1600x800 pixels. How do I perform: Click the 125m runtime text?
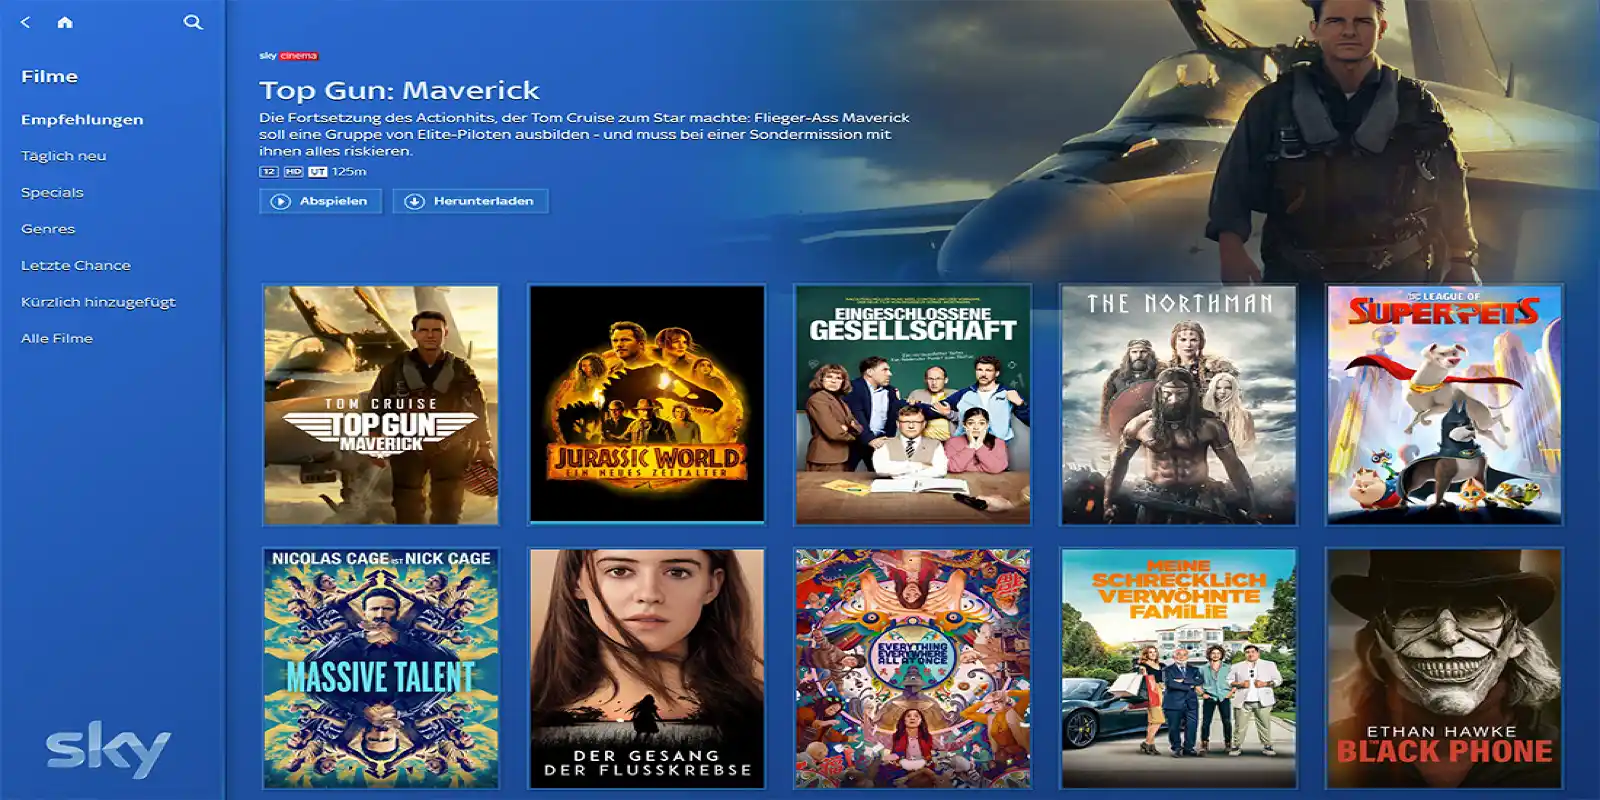[x=349, y=172]
